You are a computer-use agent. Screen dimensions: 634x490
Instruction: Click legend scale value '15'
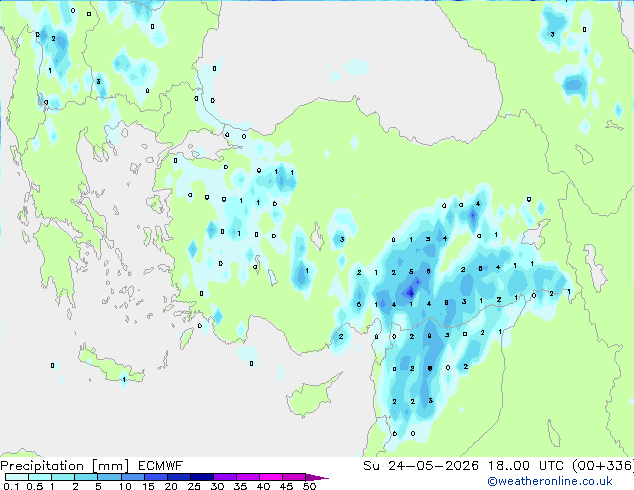148,486
